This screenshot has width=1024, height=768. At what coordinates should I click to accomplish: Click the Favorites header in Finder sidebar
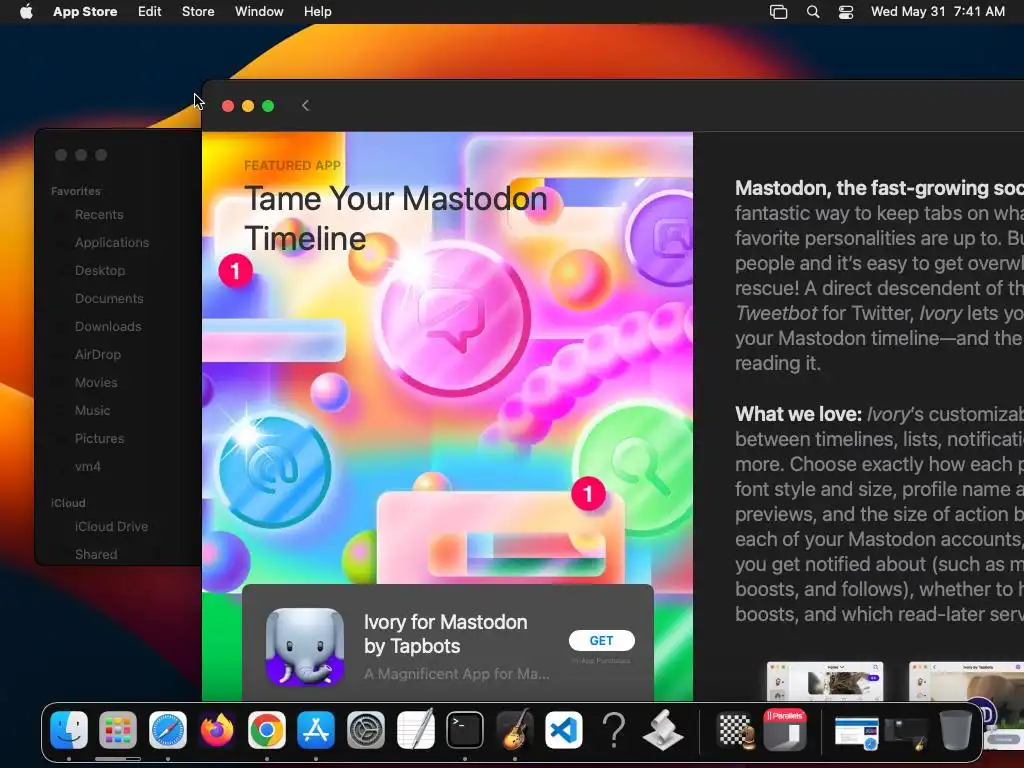click(76, 191)
